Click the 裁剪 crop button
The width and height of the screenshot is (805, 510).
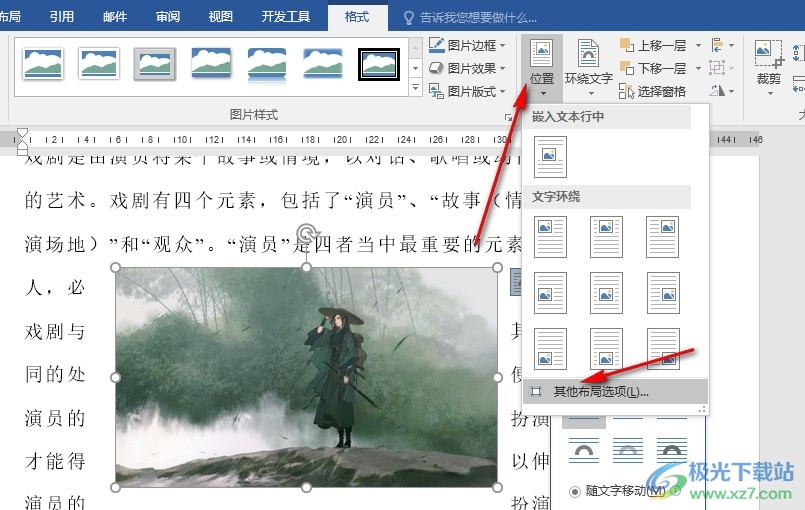tap(769, 68)
